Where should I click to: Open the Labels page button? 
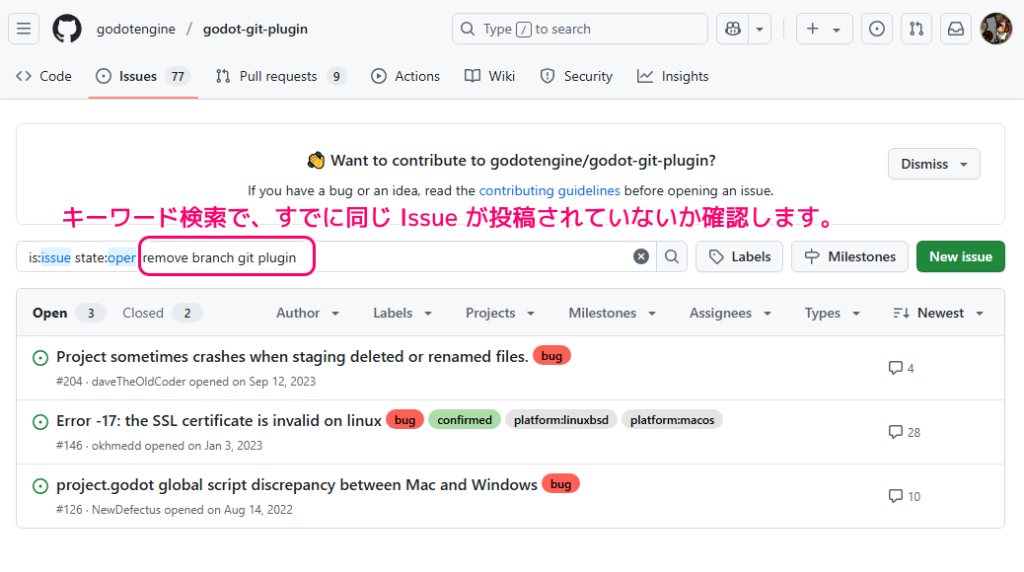click(739, 257)
